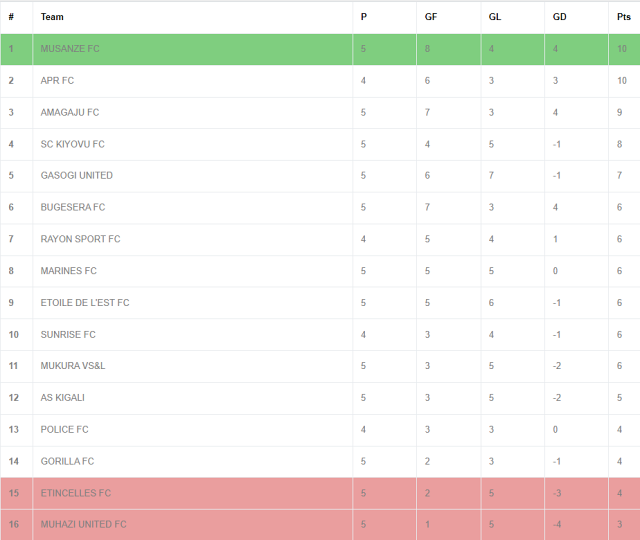Select AMAGAJU FC in the table
This screenshot has height=540, width=640.
tap(70, 113)
